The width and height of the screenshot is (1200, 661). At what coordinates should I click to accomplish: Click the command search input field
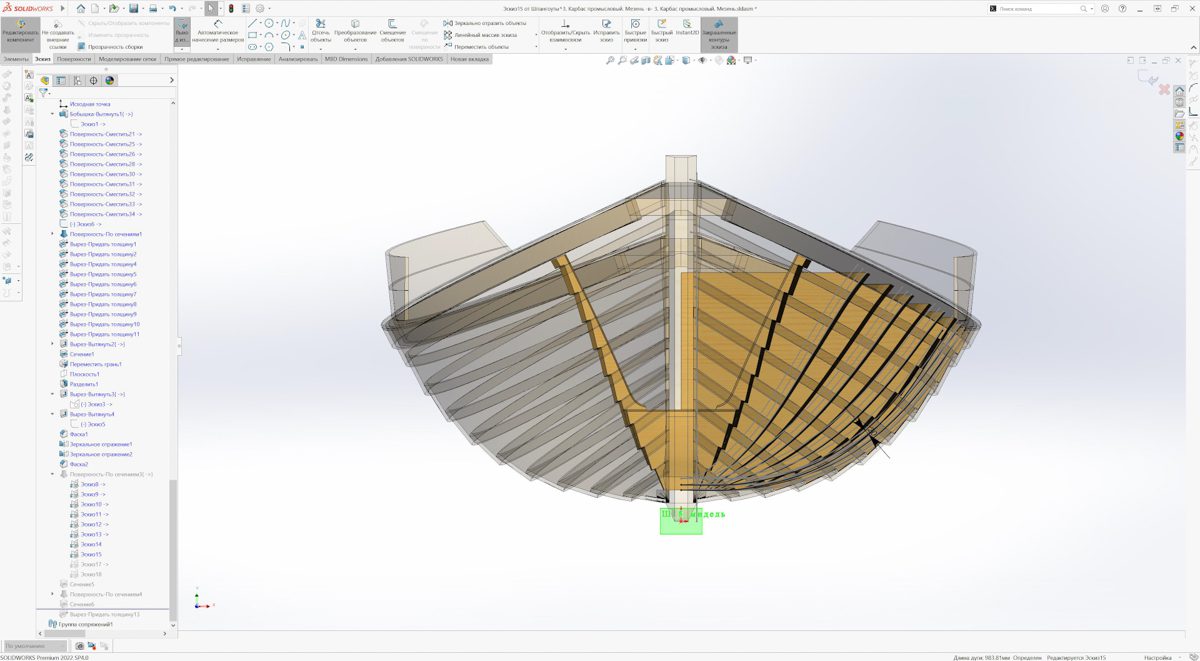[1037, 8]
